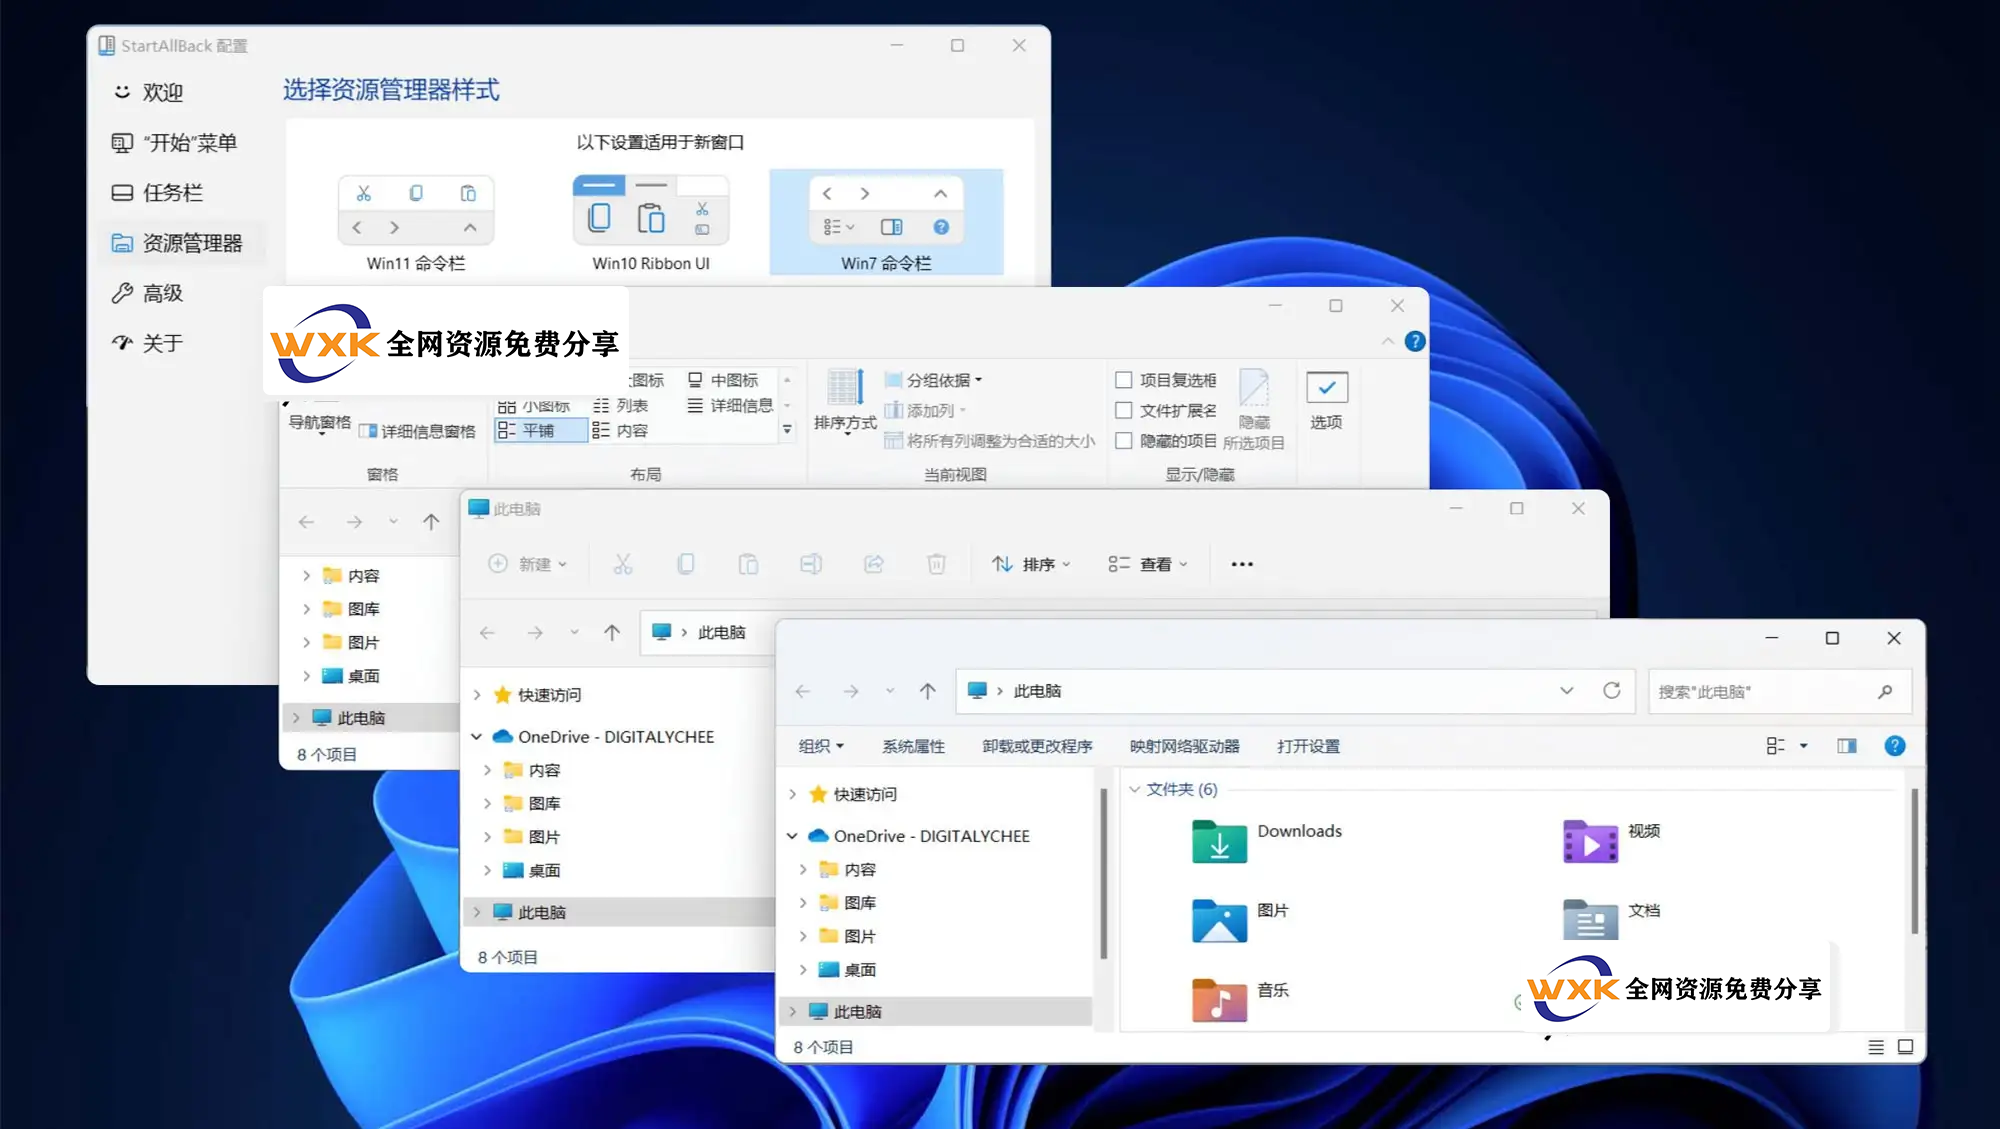The height and width of the screenshot is (1129, 2000).
Task: Open the 任务栏 settings page
Action: 158,193
